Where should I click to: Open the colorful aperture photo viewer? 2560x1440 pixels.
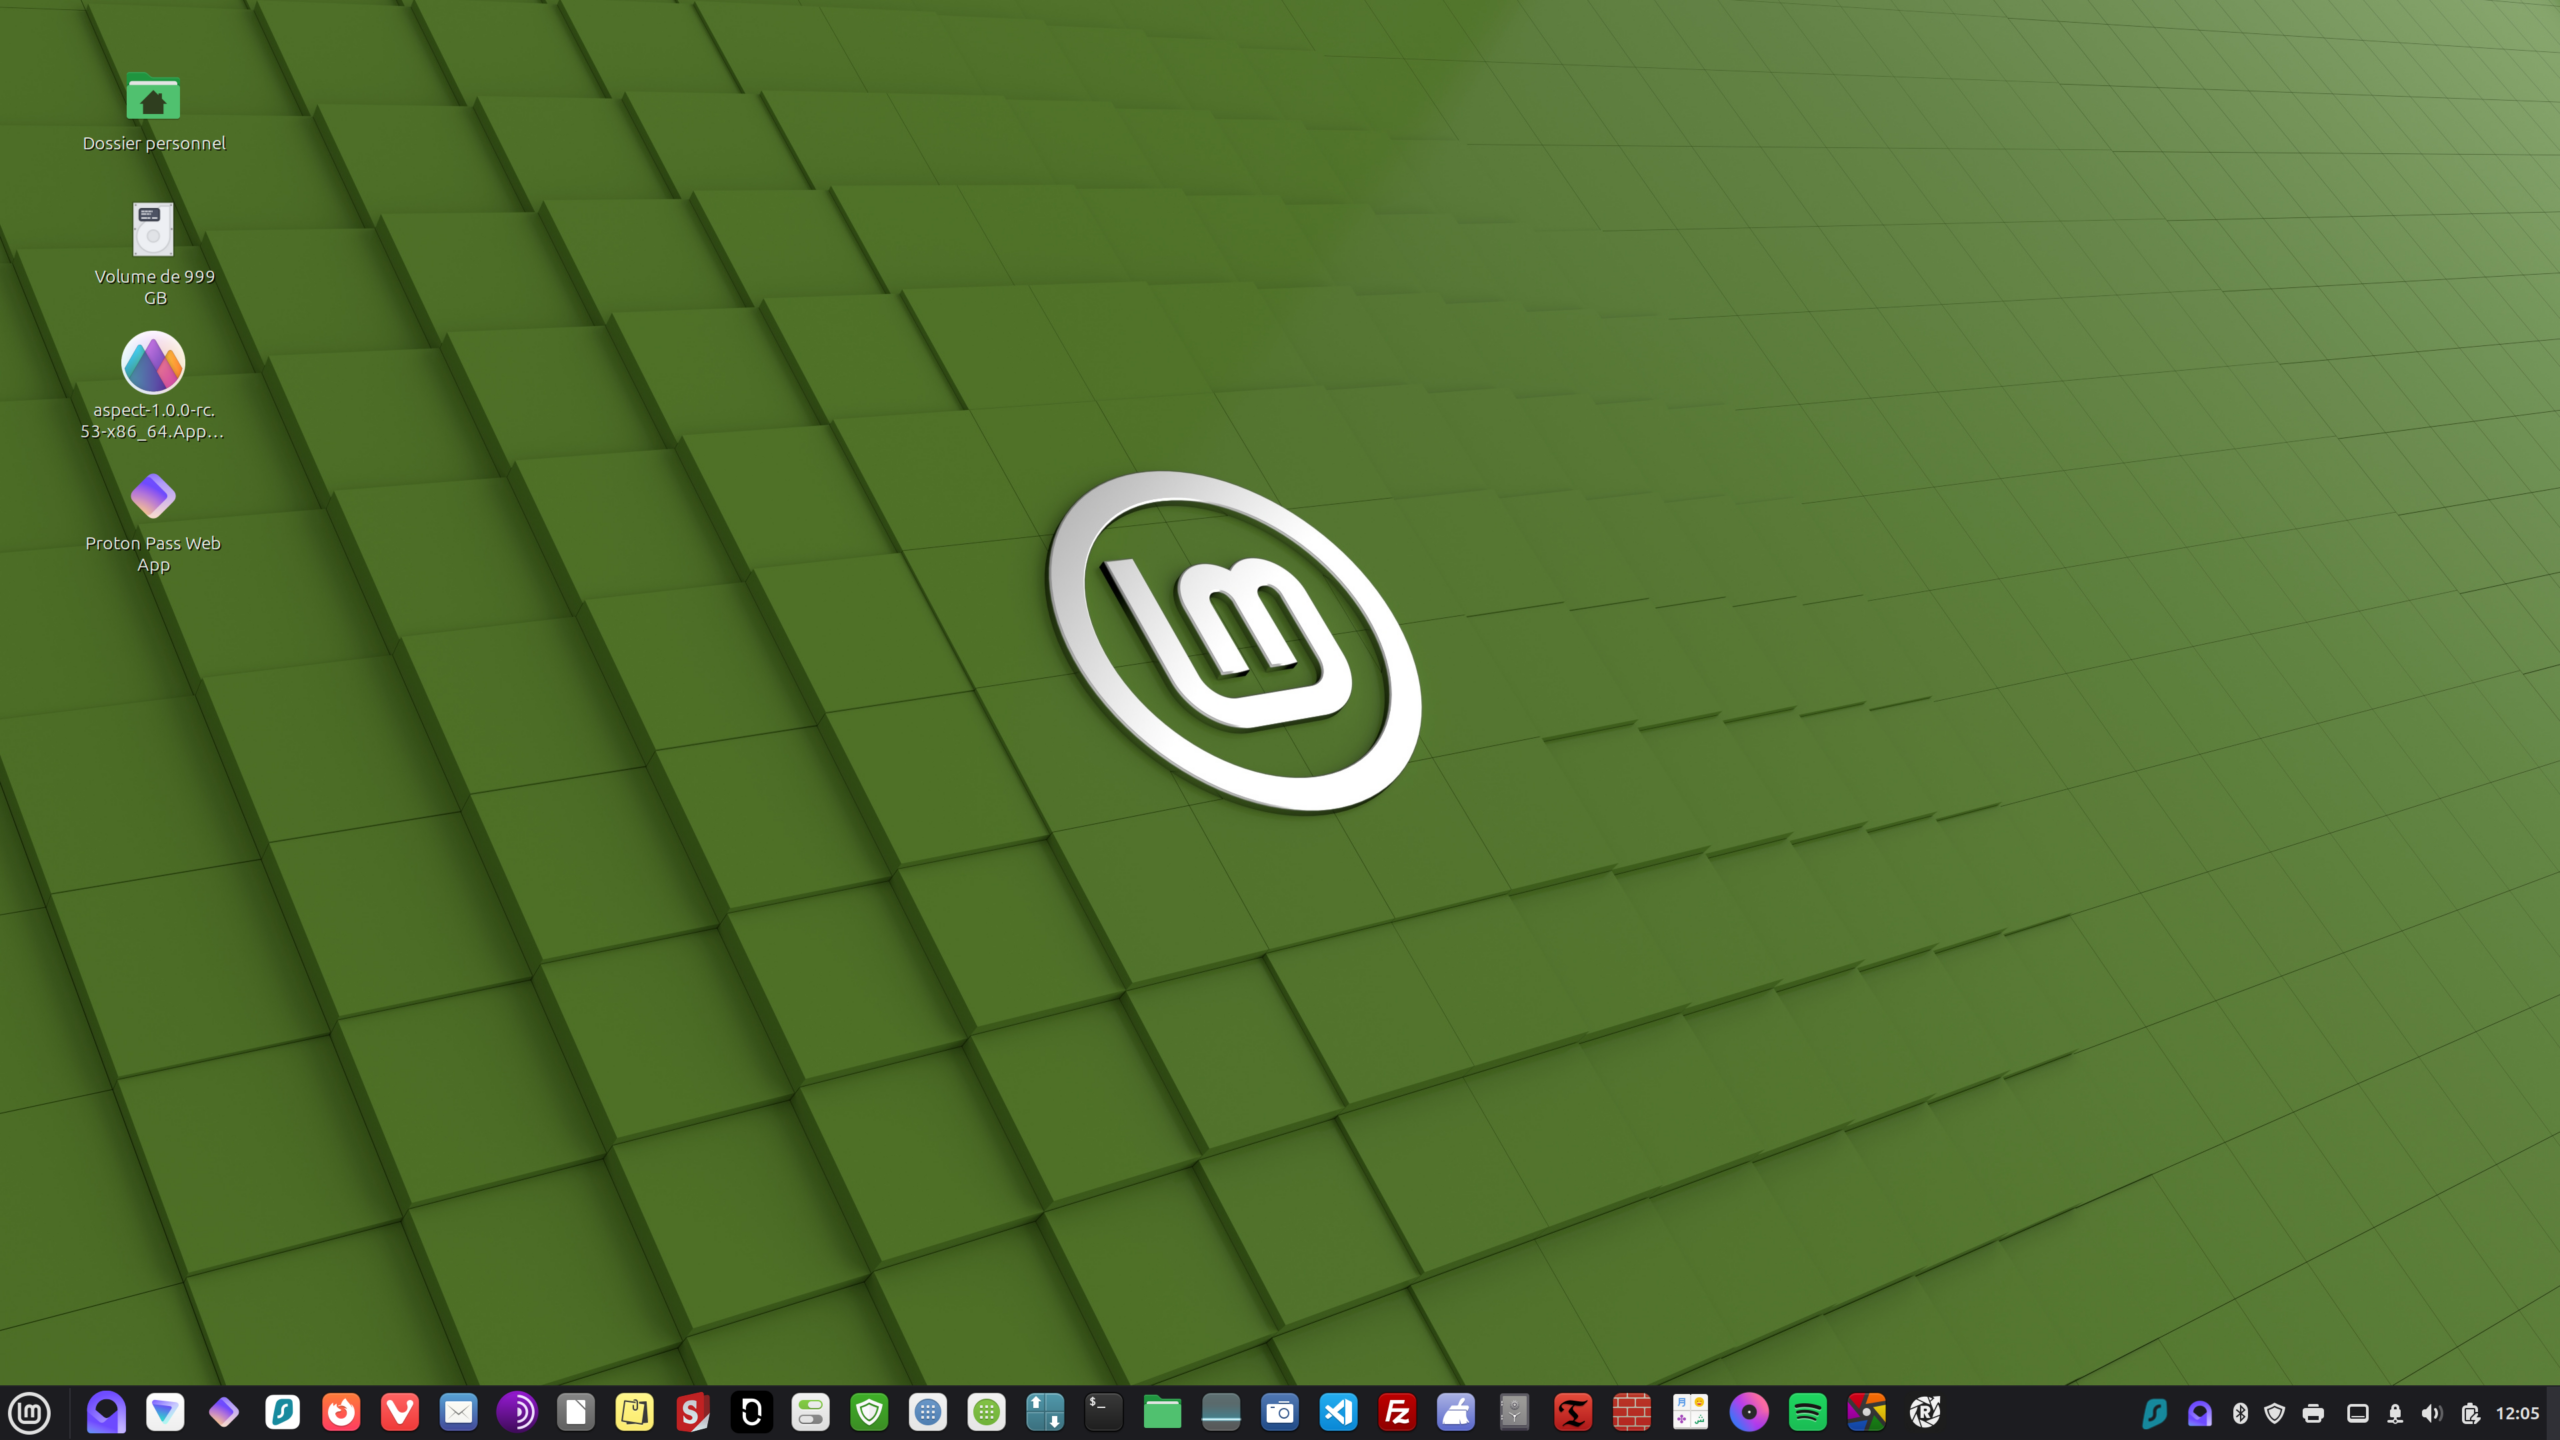pos(1867,1413)
